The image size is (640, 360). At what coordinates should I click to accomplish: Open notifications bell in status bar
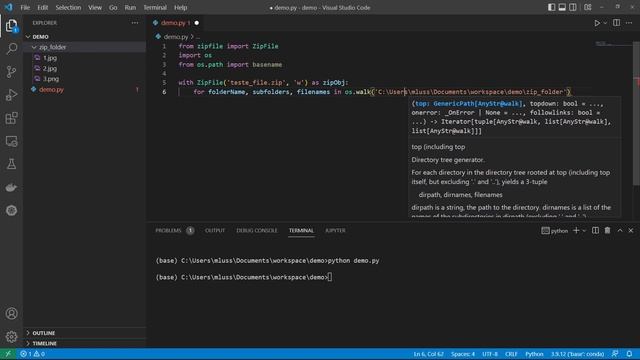pyautogui.click(x=629, y=354)
